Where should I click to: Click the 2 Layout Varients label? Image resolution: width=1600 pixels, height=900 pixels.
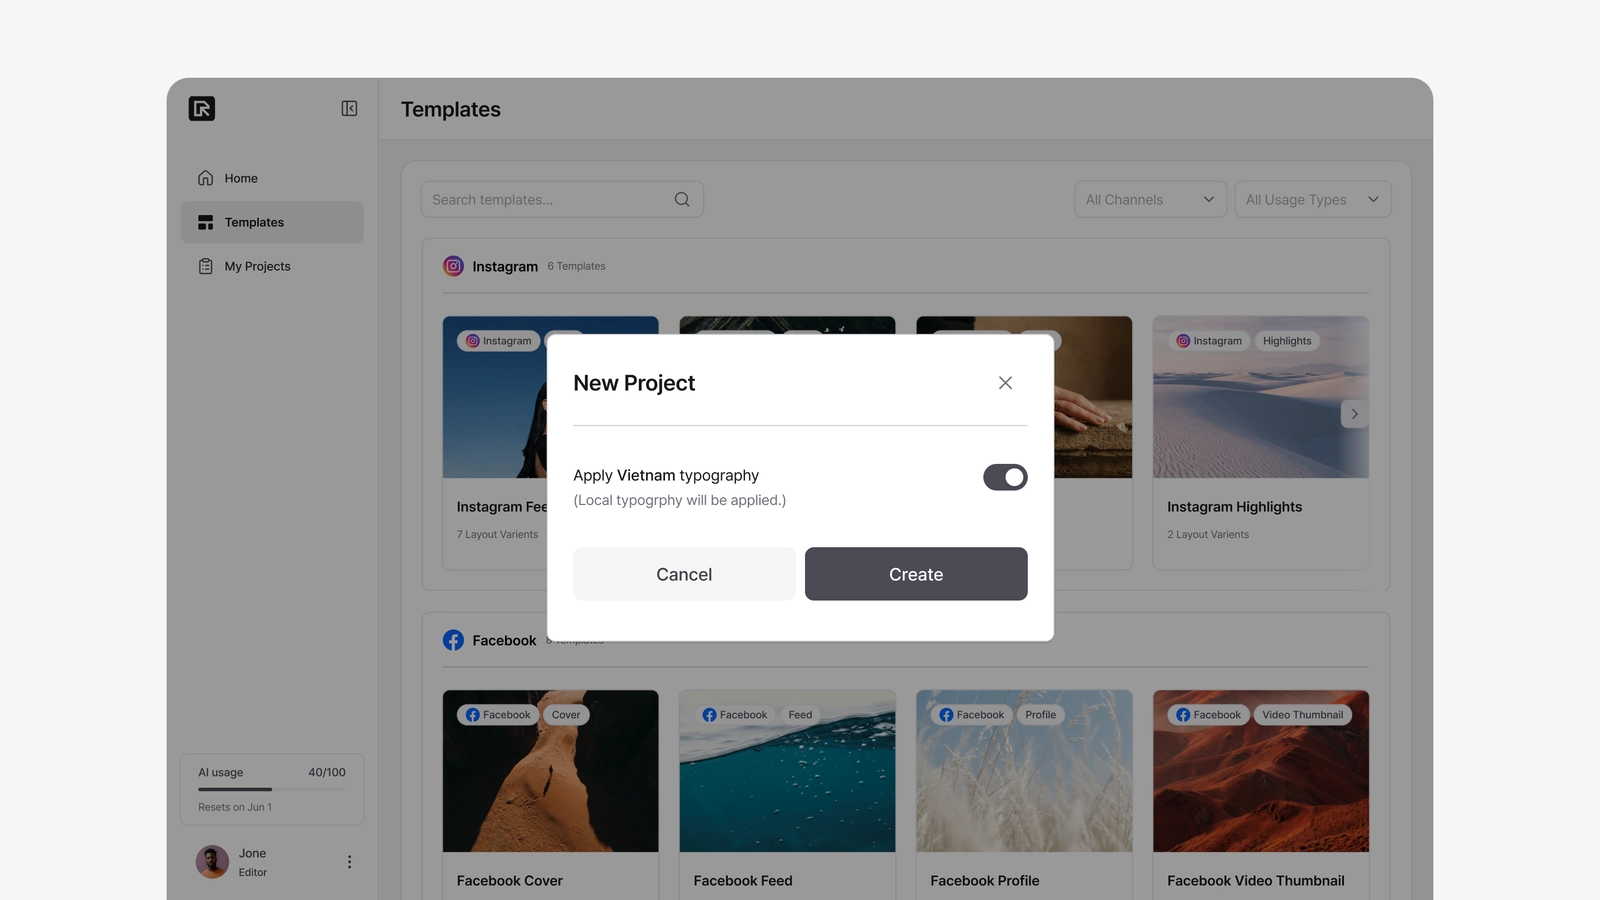1208,535
